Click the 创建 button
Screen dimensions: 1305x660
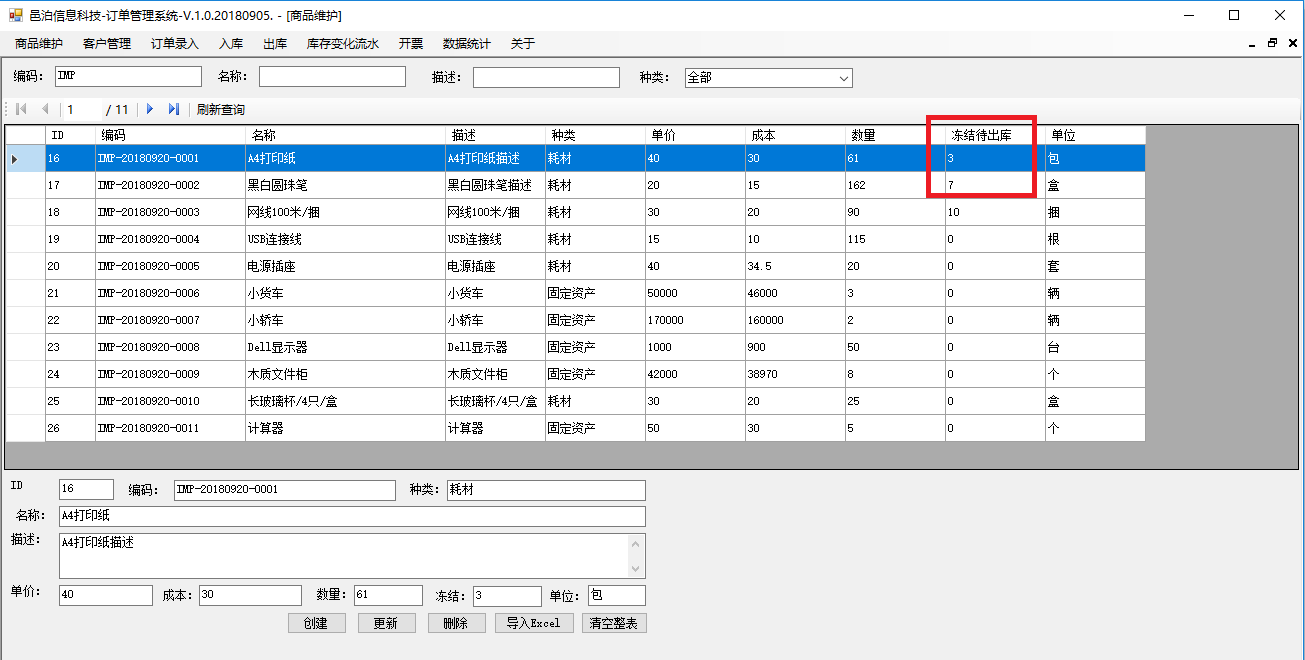click(317, 623)
